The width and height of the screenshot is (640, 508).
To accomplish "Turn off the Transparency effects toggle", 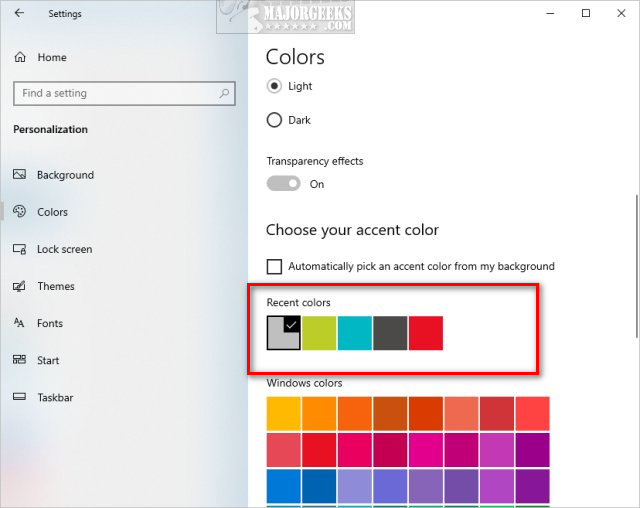I will (283, 184).
